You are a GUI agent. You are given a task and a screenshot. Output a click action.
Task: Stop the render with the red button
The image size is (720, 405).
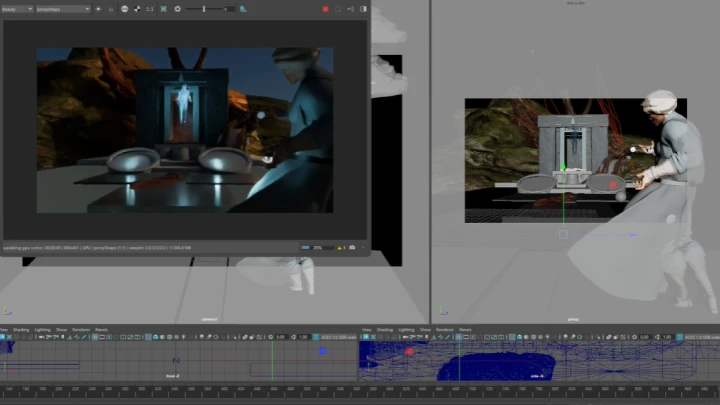(x=325, y=9)
